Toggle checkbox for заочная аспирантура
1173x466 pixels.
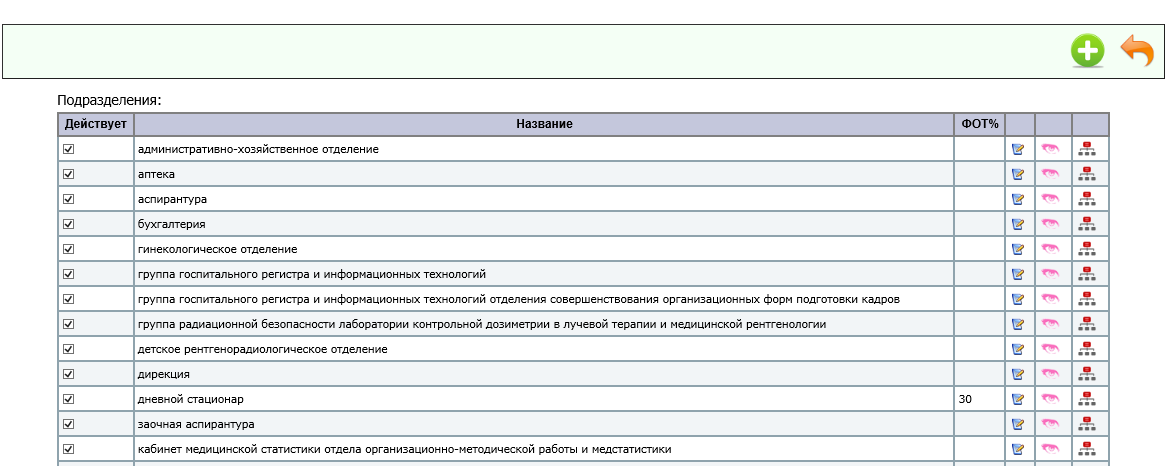click(x=69, y=424)
